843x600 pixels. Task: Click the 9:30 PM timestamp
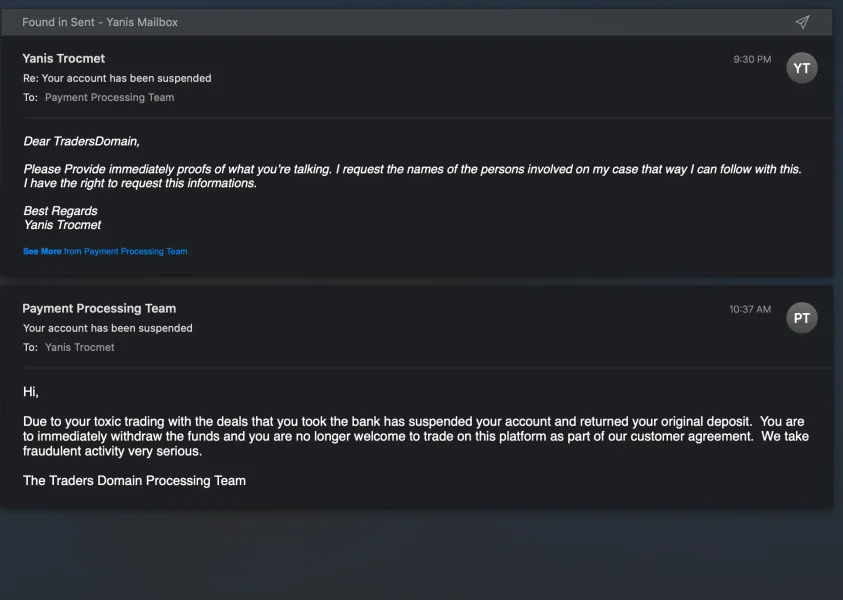[752, 60]
